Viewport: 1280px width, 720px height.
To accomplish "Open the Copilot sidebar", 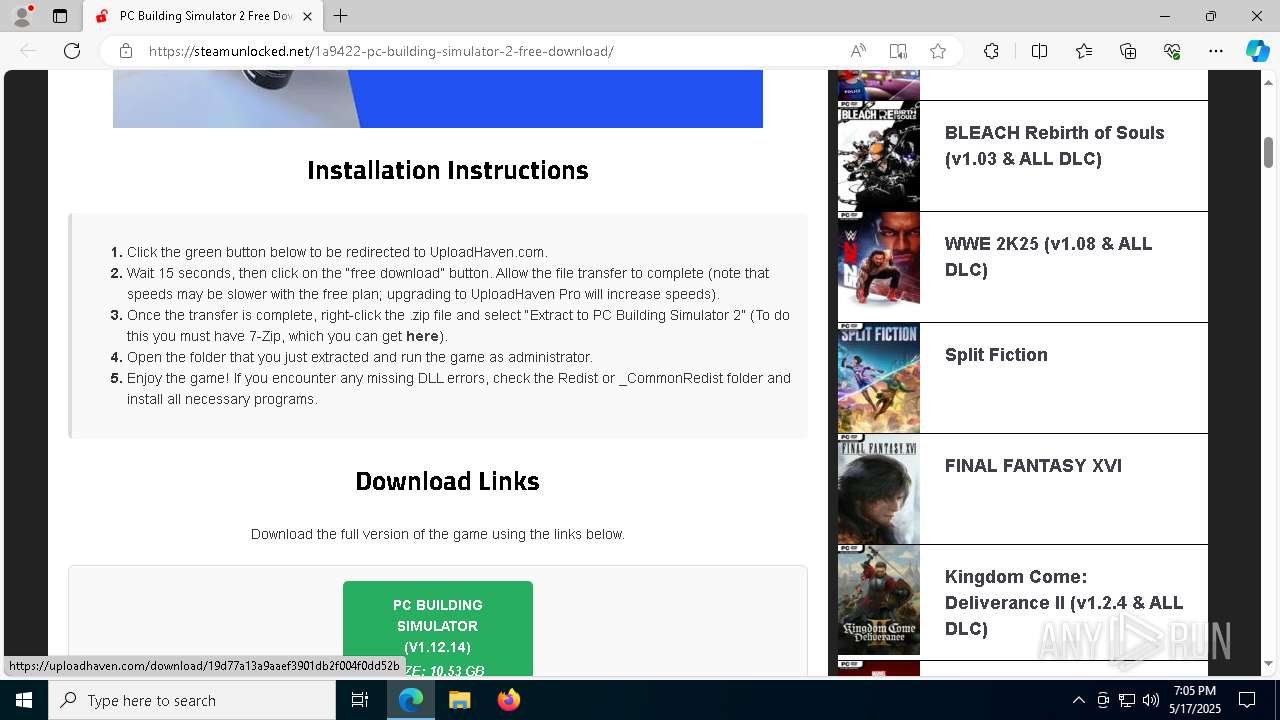I will [x=1257, y=51].
